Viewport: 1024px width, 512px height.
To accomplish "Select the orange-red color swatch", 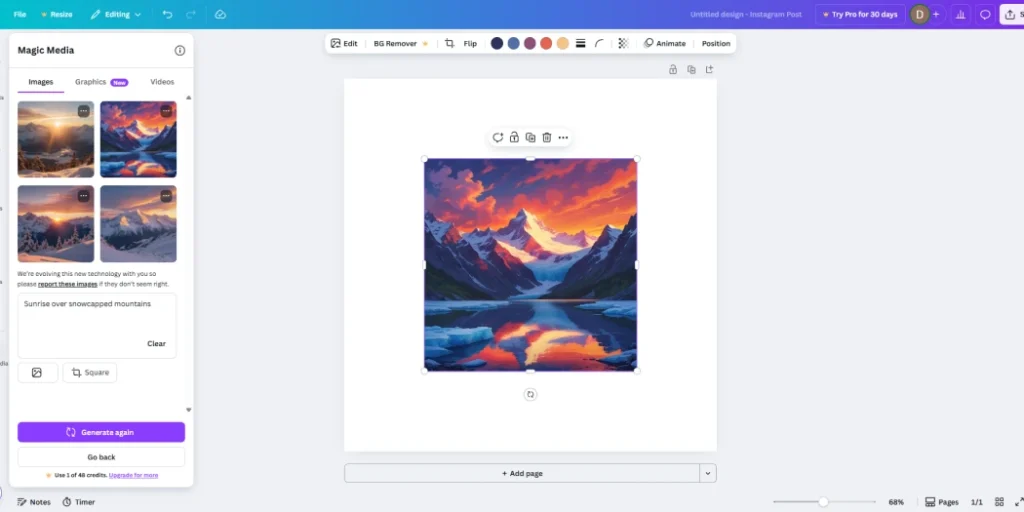I will (x=546, y=44).
